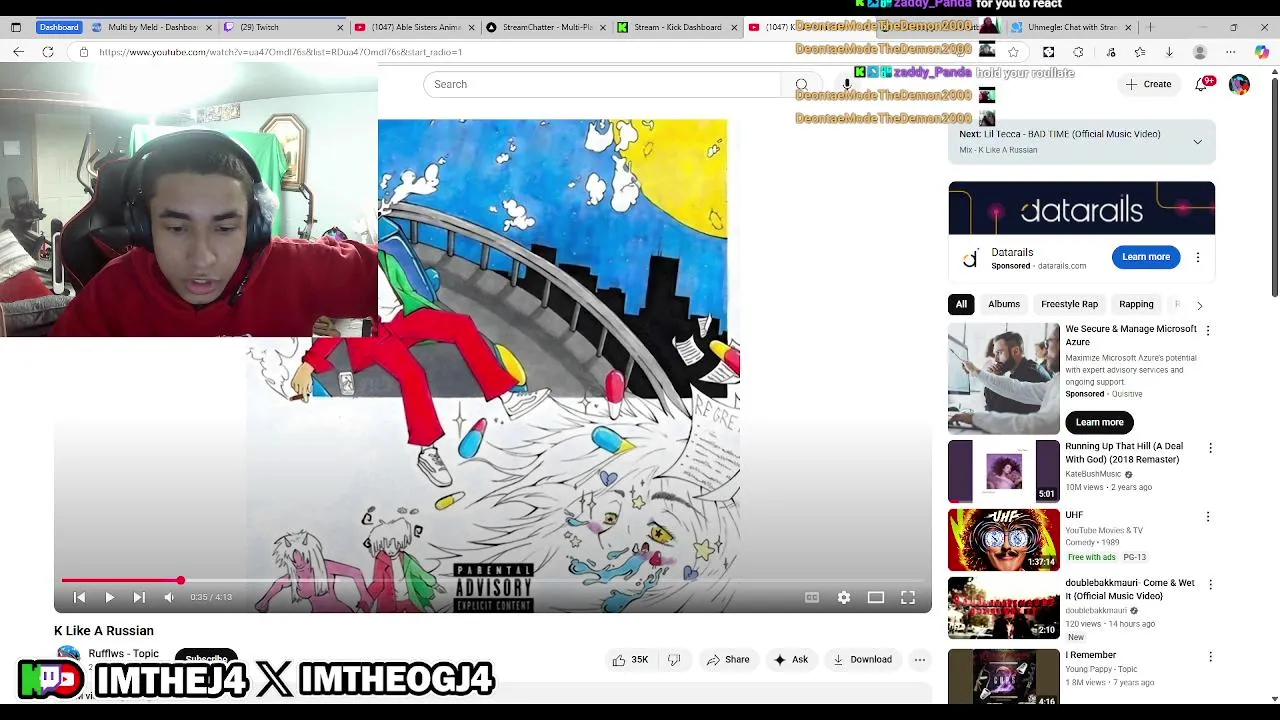Download the video

862,659
